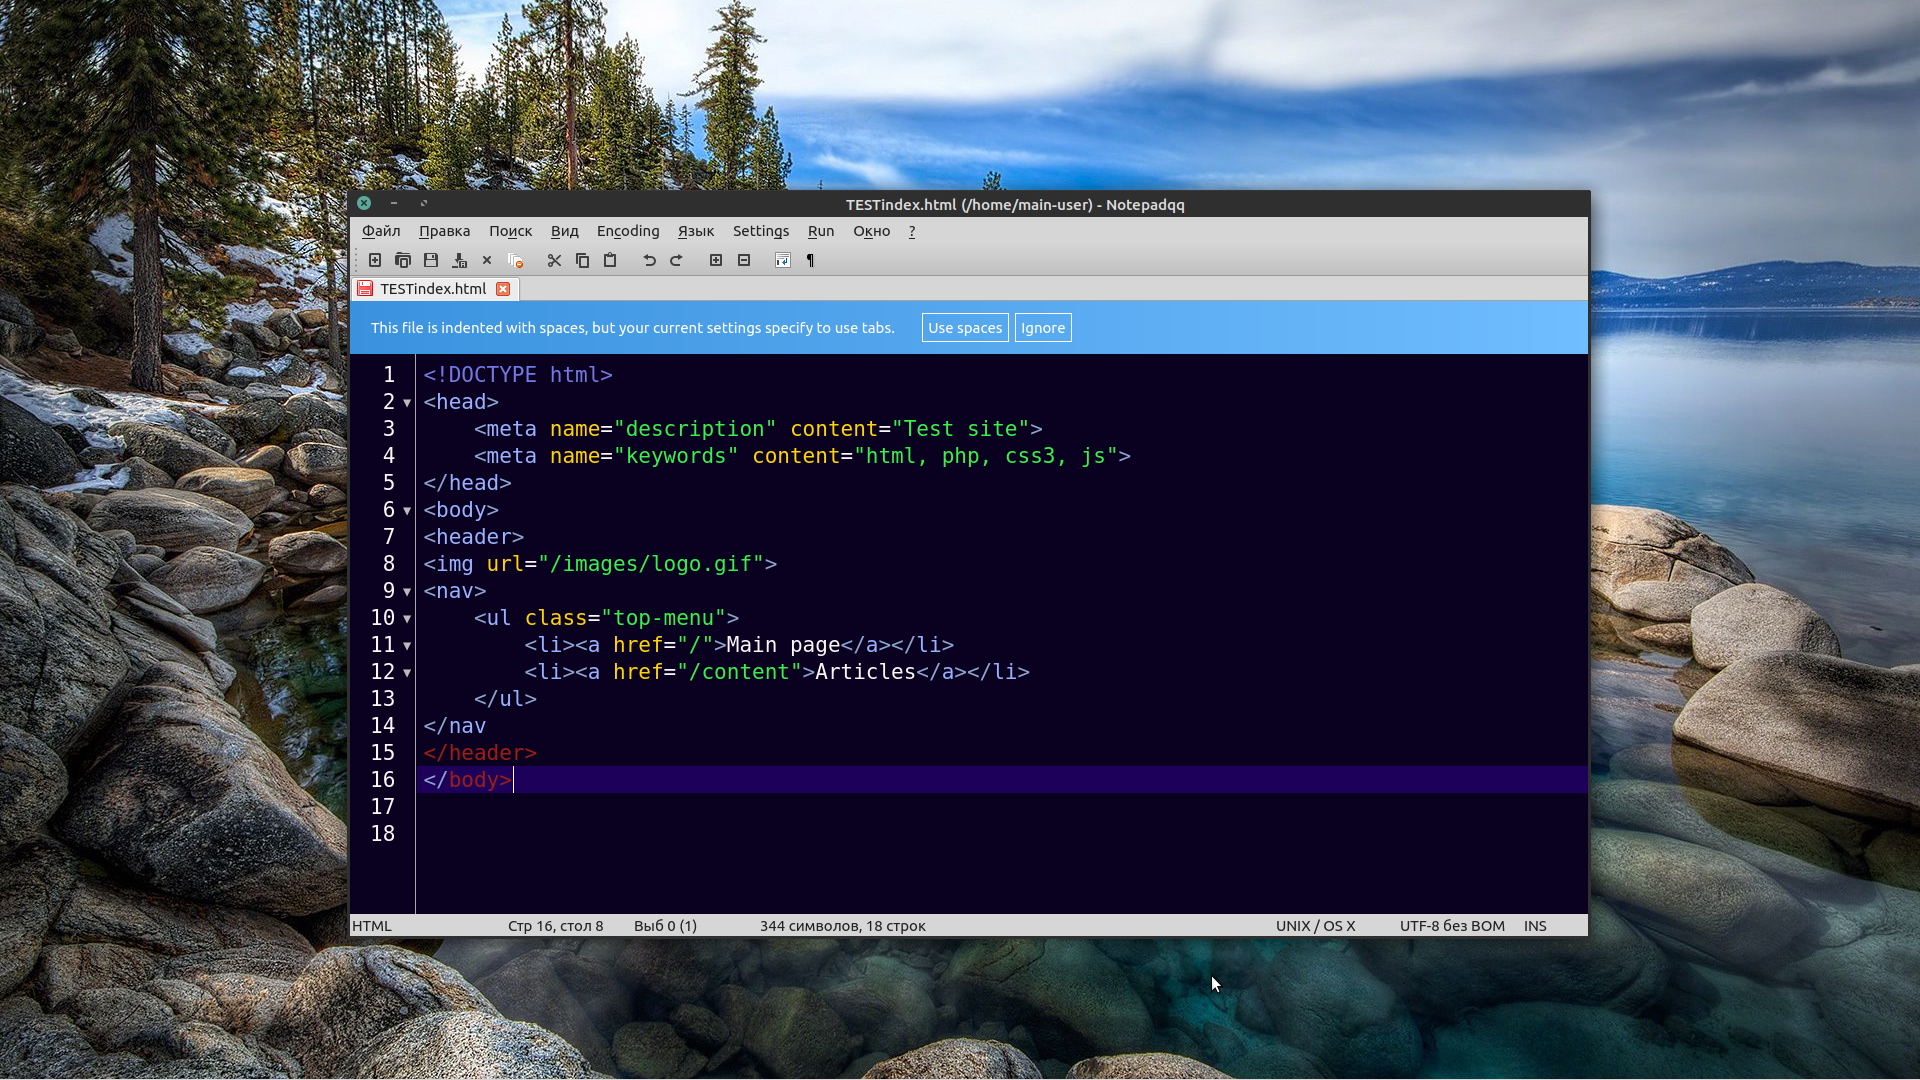Click the Articles link text on line 12
The image size is (1920, 1080).
click(865, 672)
